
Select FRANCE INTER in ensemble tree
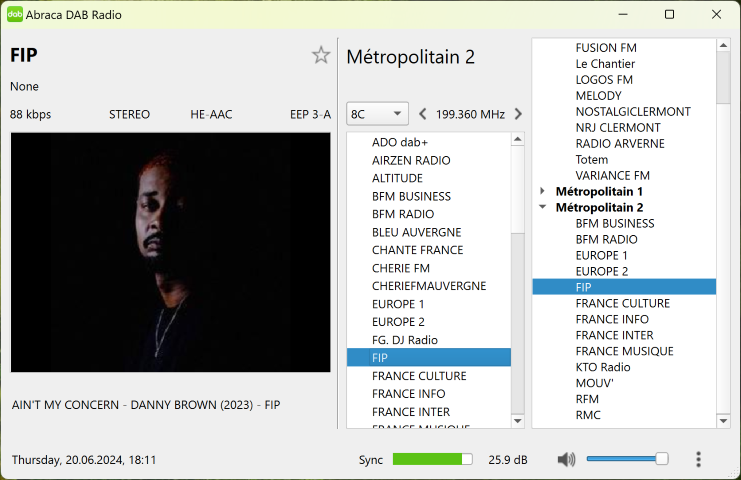[614, 335]
